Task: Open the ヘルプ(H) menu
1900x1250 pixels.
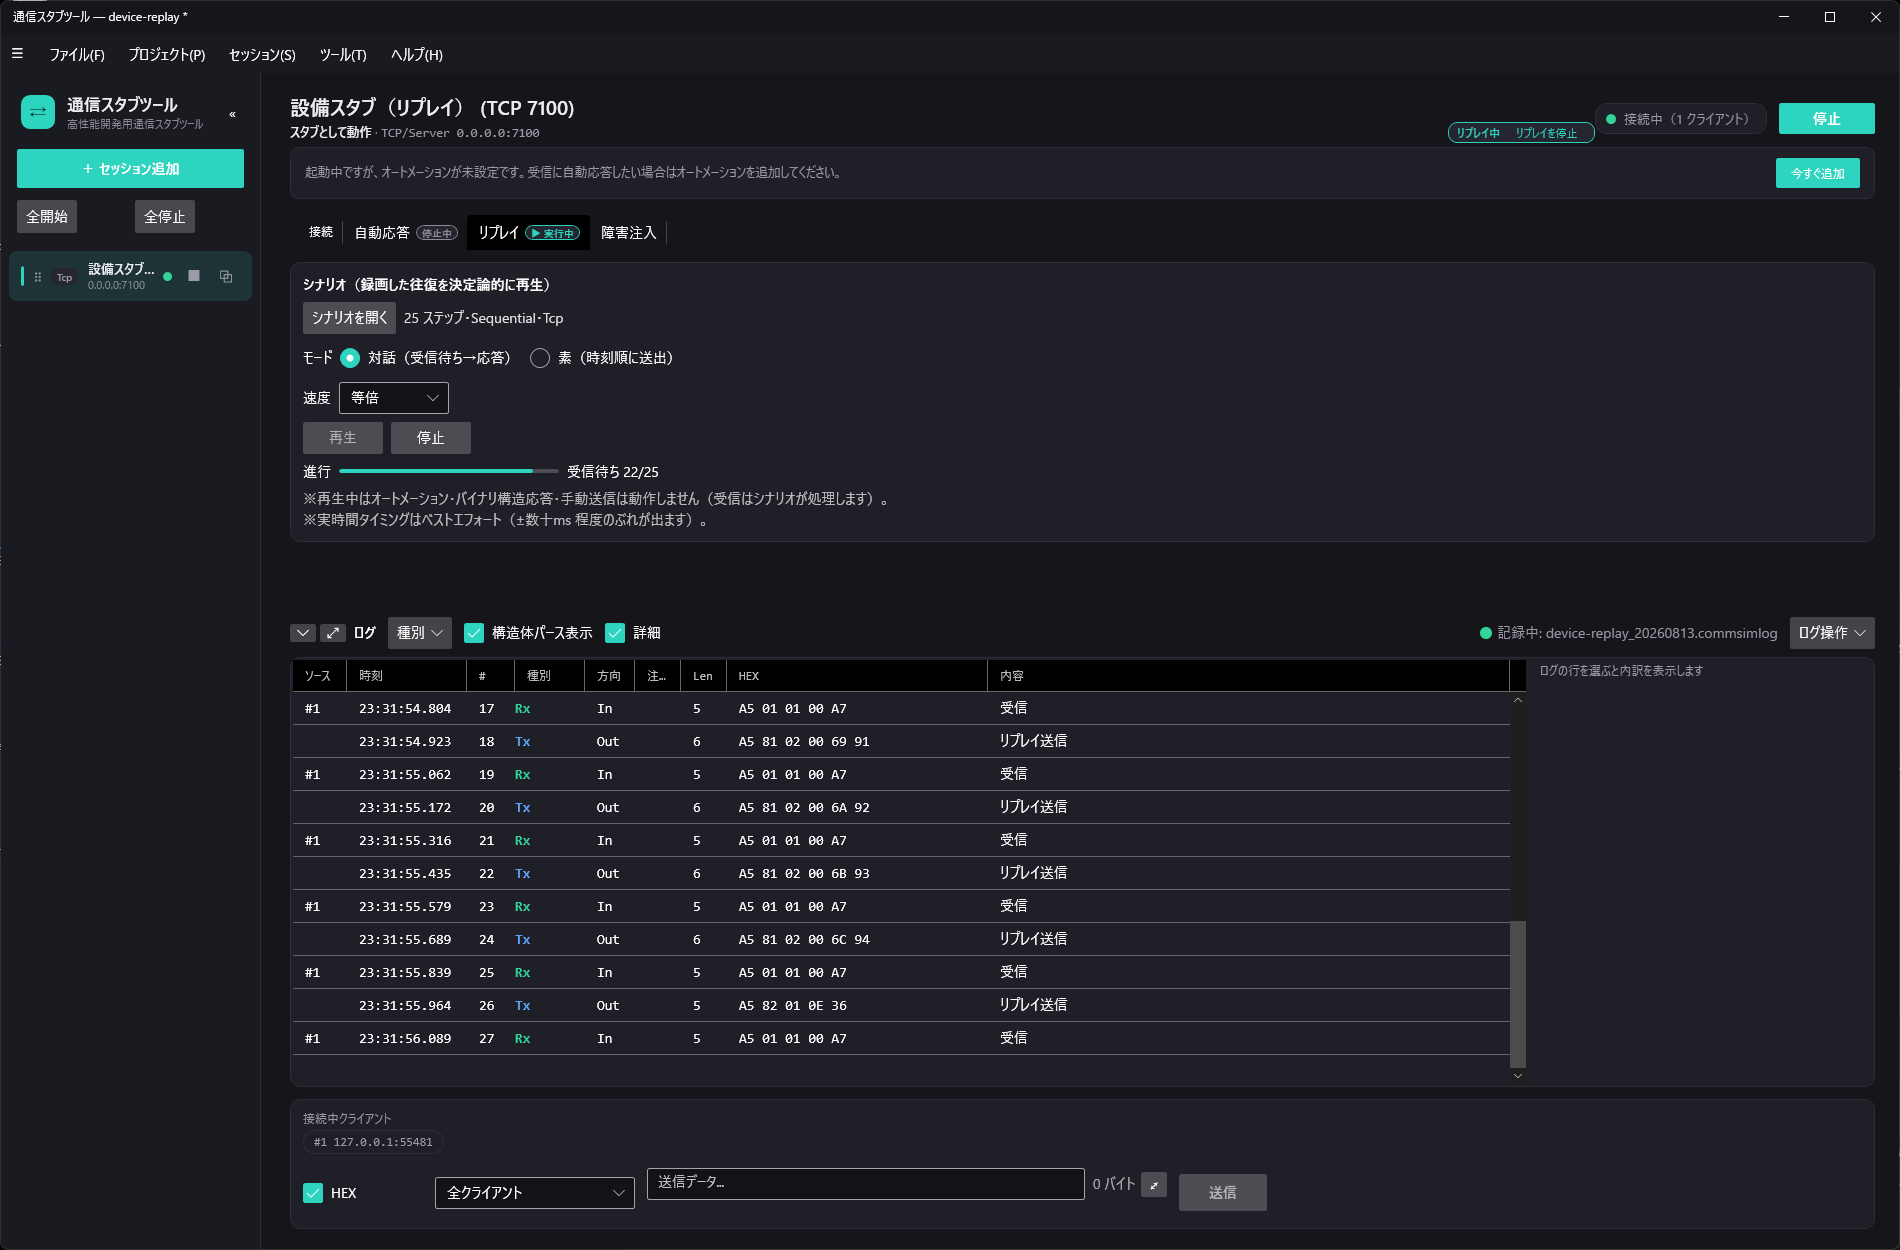Action: tap(417, 55)
